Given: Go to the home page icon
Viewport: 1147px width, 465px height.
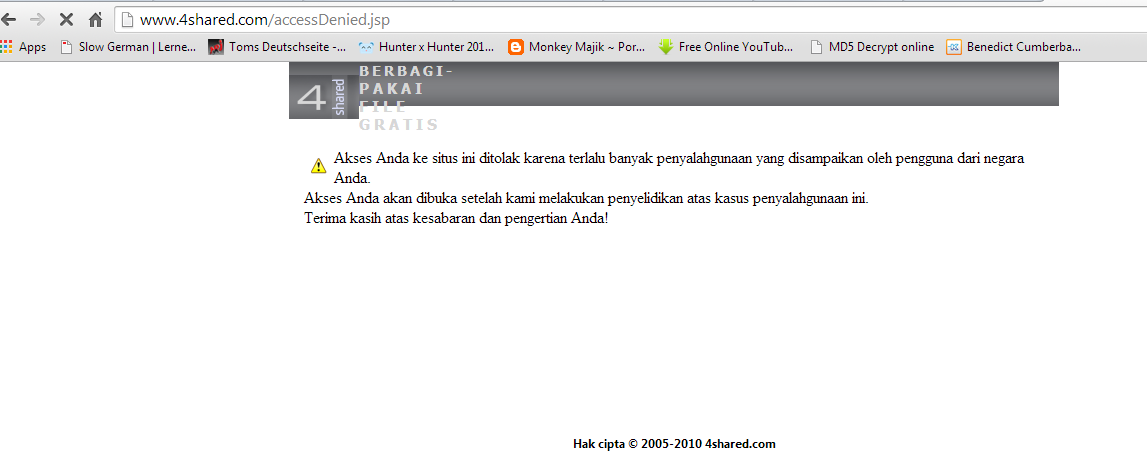Looking at the screenshot, I should [95, 20].
